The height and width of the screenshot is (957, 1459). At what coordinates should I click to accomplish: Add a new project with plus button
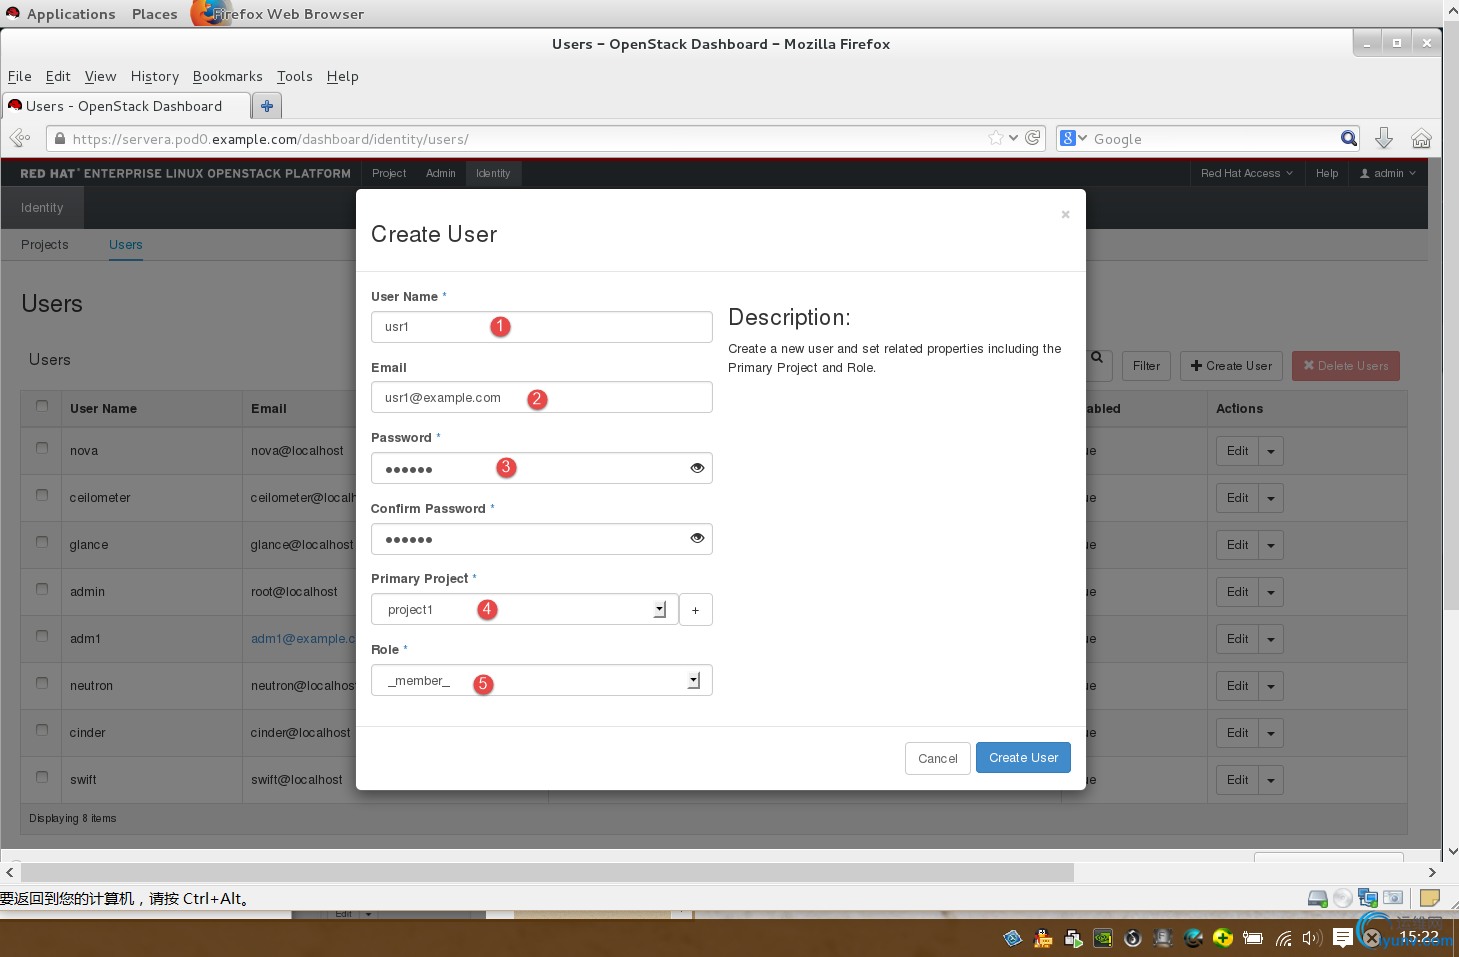tap(696, 610)
